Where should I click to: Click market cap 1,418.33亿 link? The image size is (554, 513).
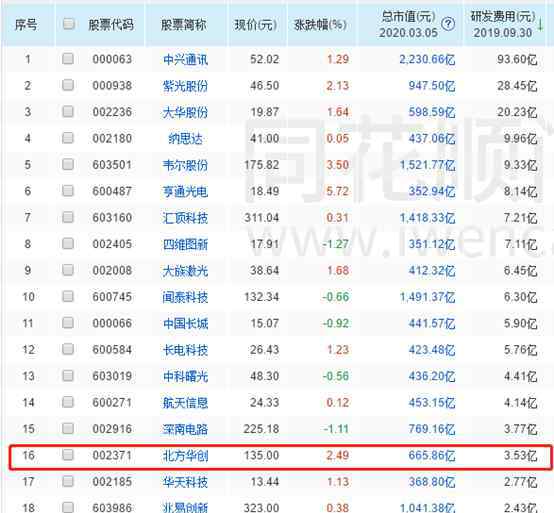pyautogui.click(x=427, y=218)
